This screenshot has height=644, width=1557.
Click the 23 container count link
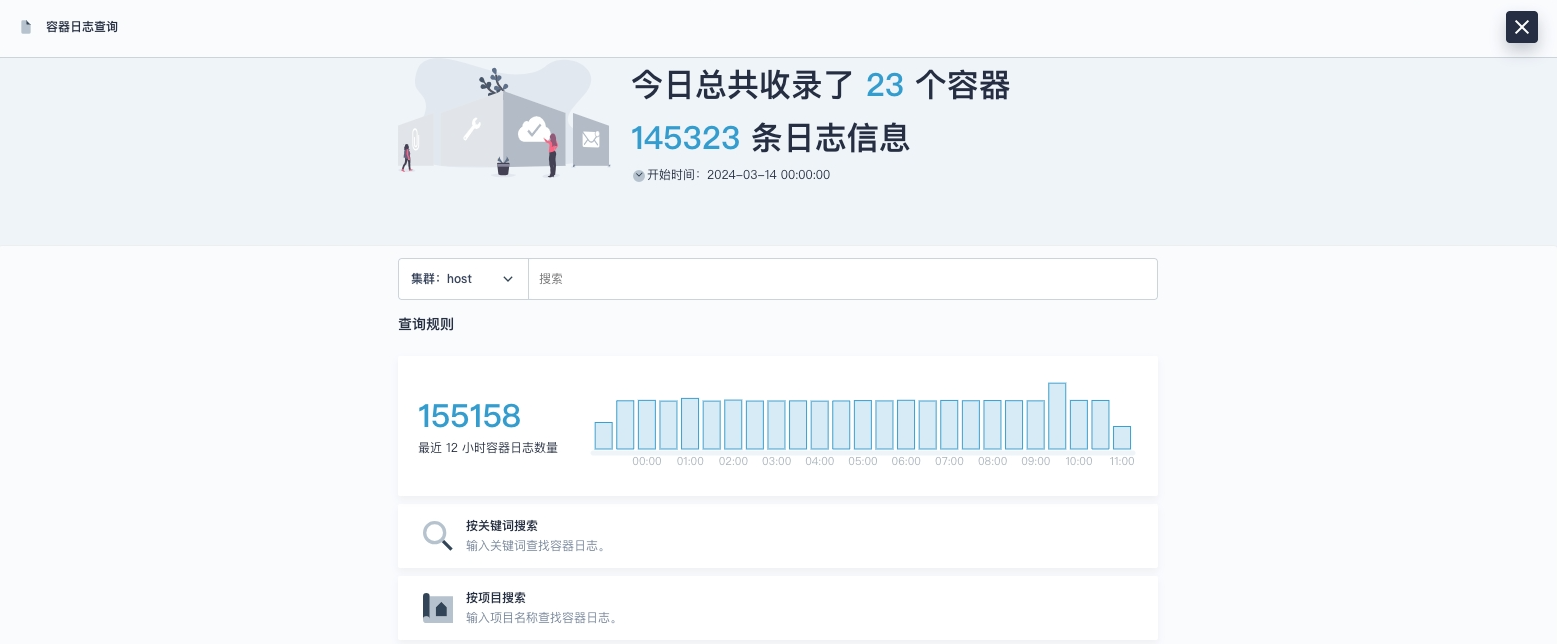tap(884, 85)
